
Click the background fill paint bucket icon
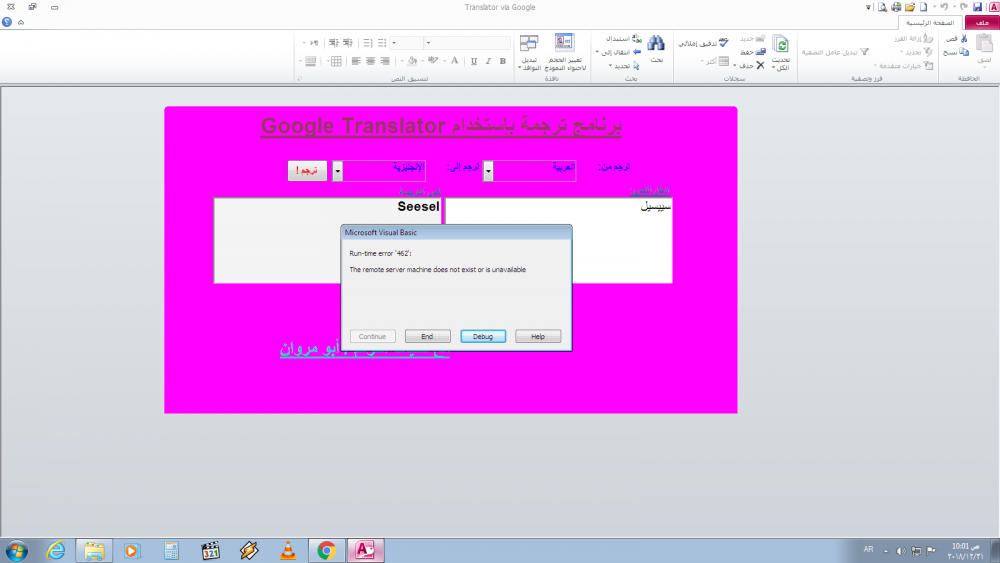tap(412, 61)
